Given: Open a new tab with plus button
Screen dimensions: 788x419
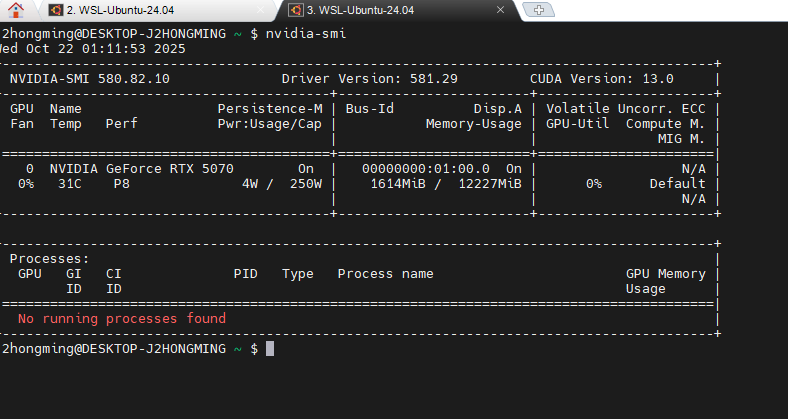Looking at the screenshot, I should pyautogui.click(x=540, y=10).
